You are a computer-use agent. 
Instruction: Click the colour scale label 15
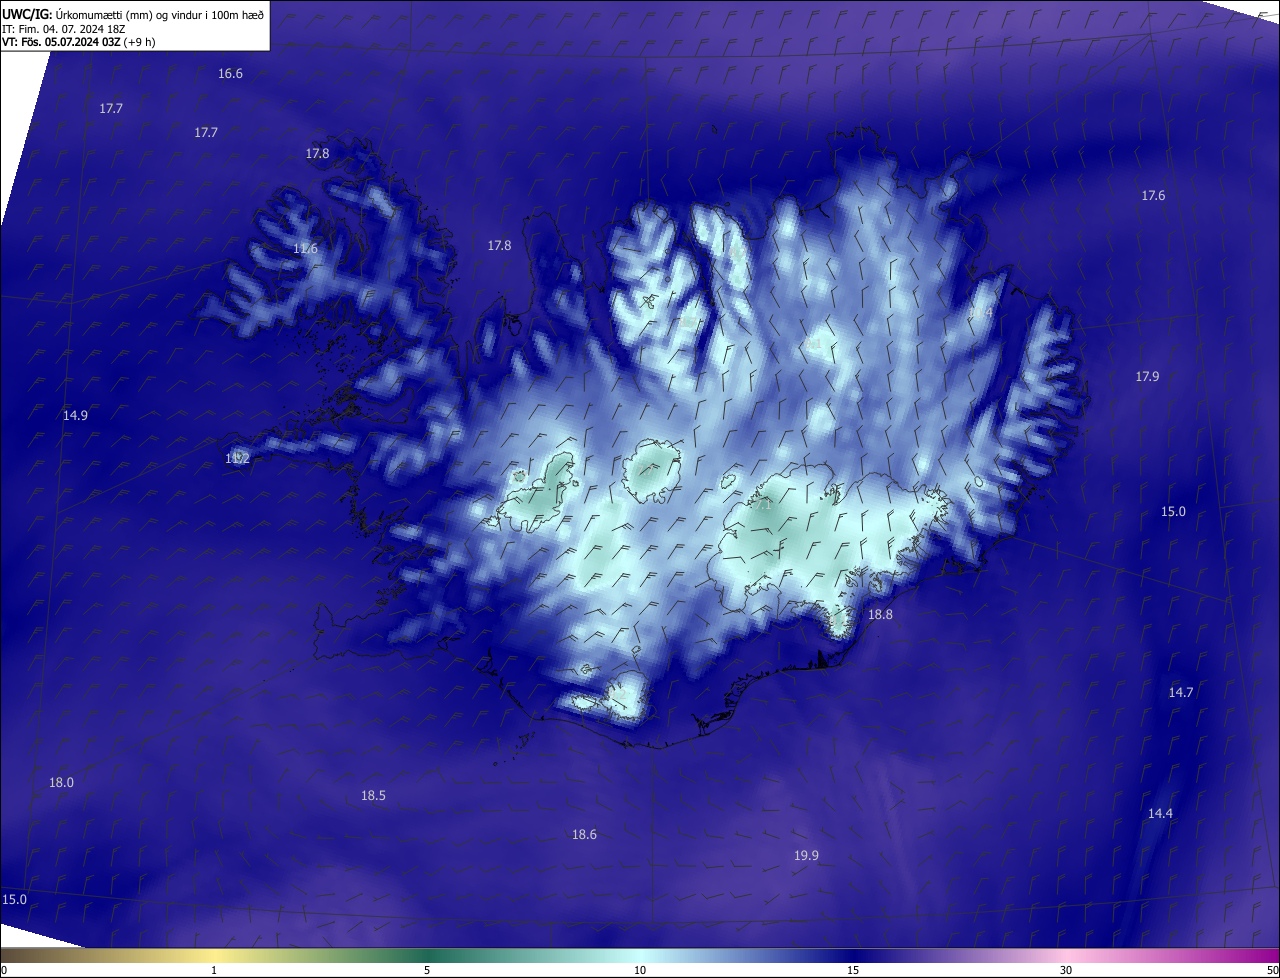pos(853,970)
